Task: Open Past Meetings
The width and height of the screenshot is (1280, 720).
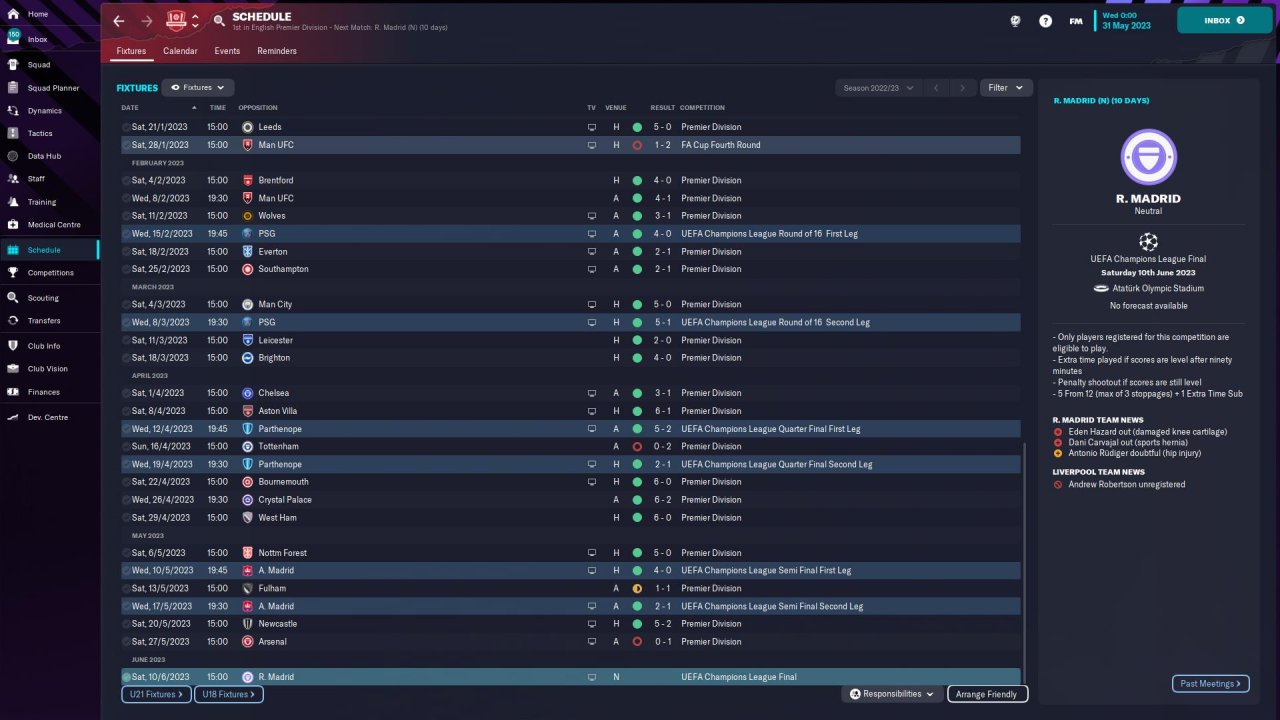Action: coord(1211,684)
